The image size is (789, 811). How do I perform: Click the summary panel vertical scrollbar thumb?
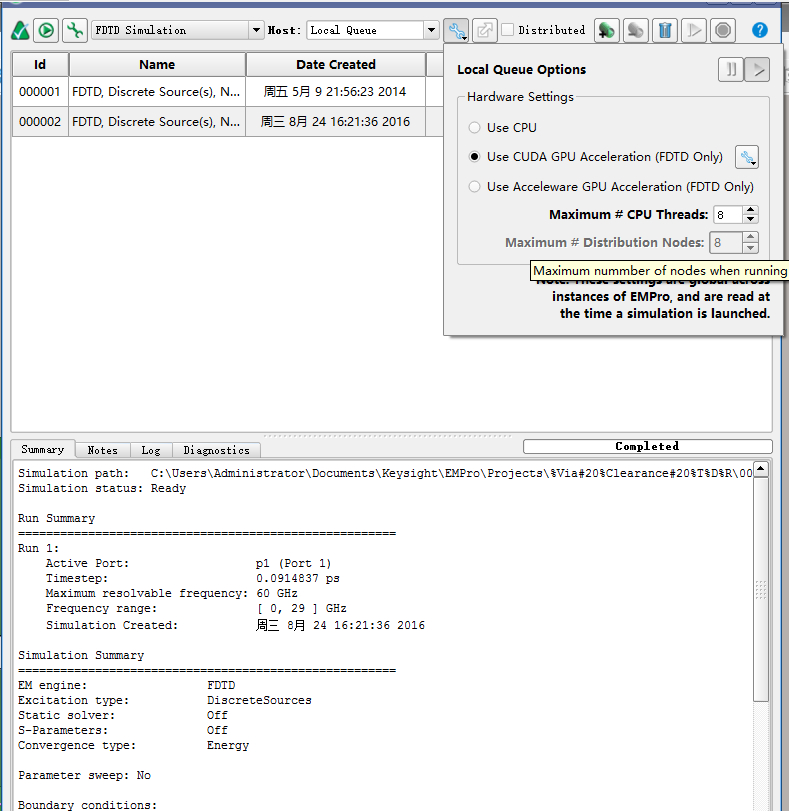point(761,589)
